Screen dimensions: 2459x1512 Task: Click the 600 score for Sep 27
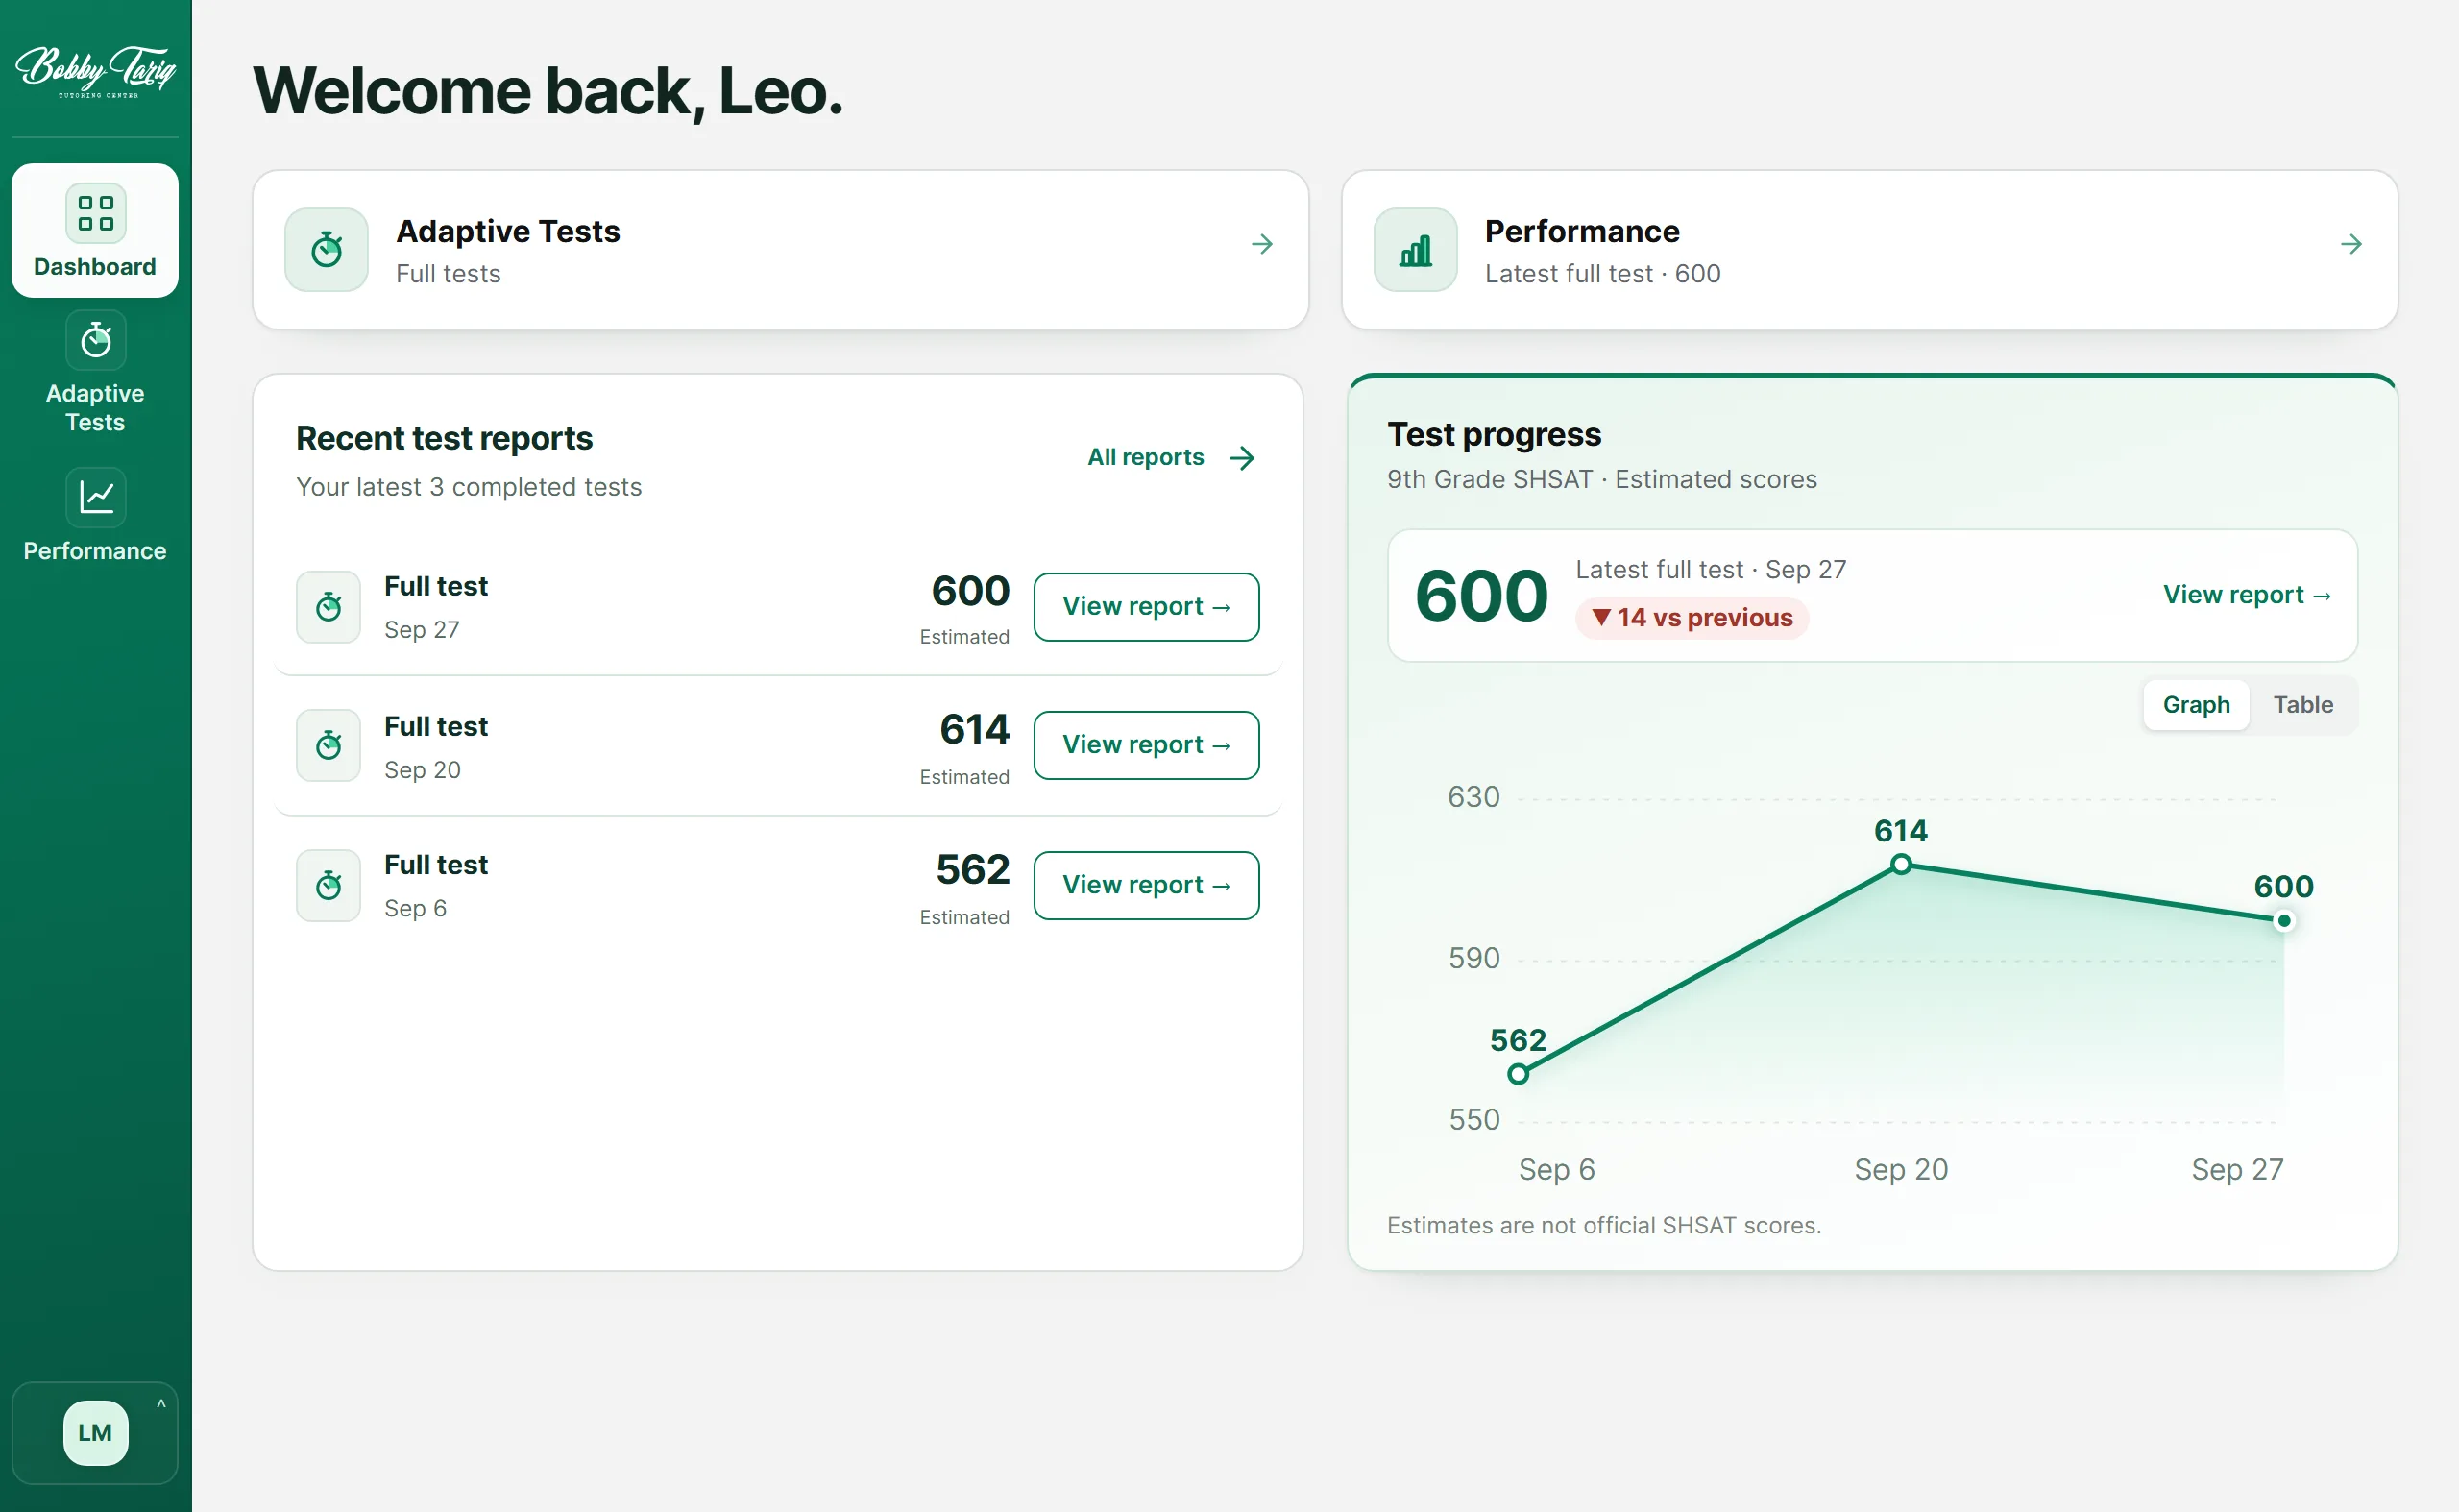970,591
